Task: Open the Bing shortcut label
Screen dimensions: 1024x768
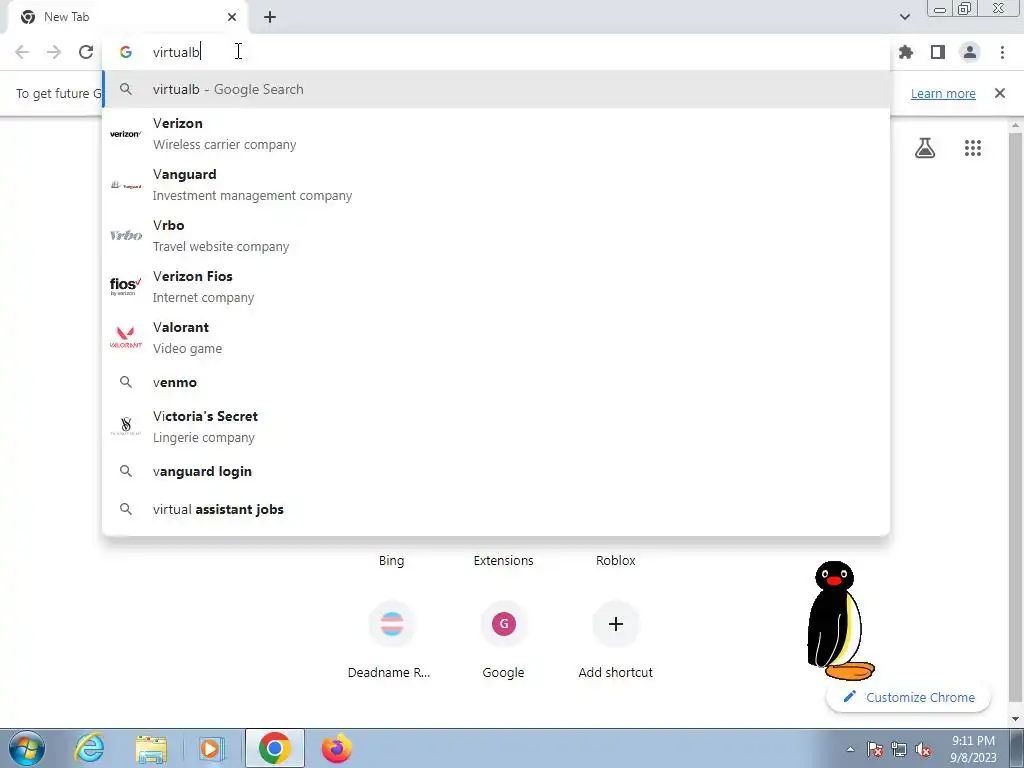Action: pyautogui.click(x=391, y=560)
